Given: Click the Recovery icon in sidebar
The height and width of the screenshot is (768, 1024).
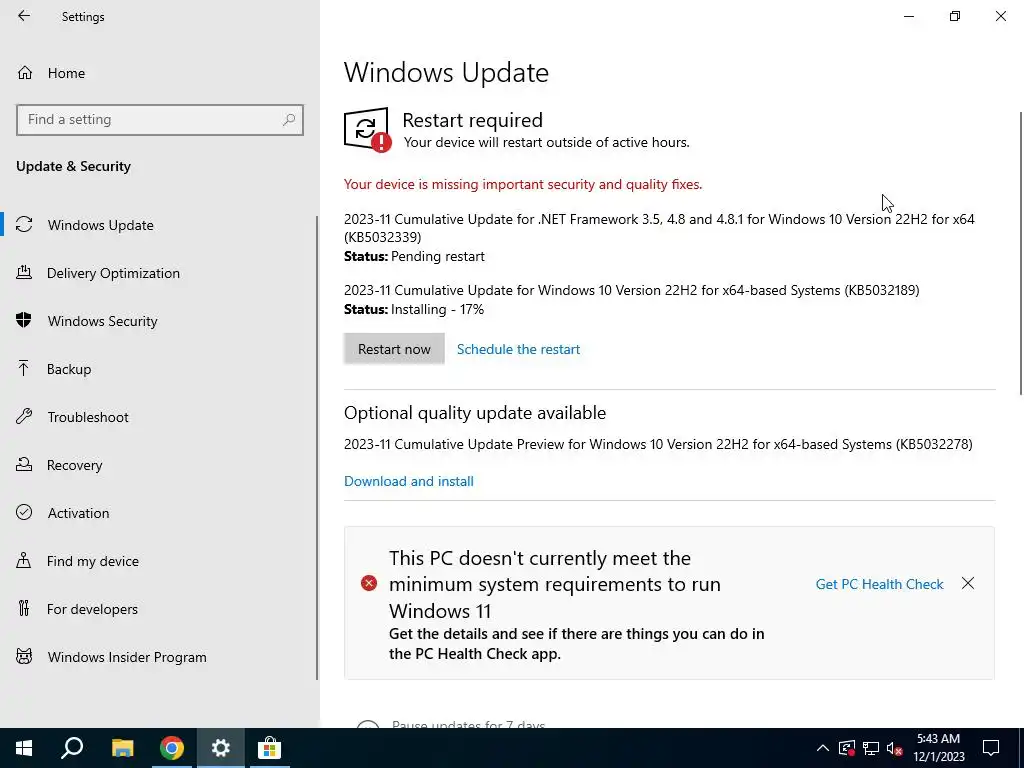Looking at the screenshot, I should 24,464.
